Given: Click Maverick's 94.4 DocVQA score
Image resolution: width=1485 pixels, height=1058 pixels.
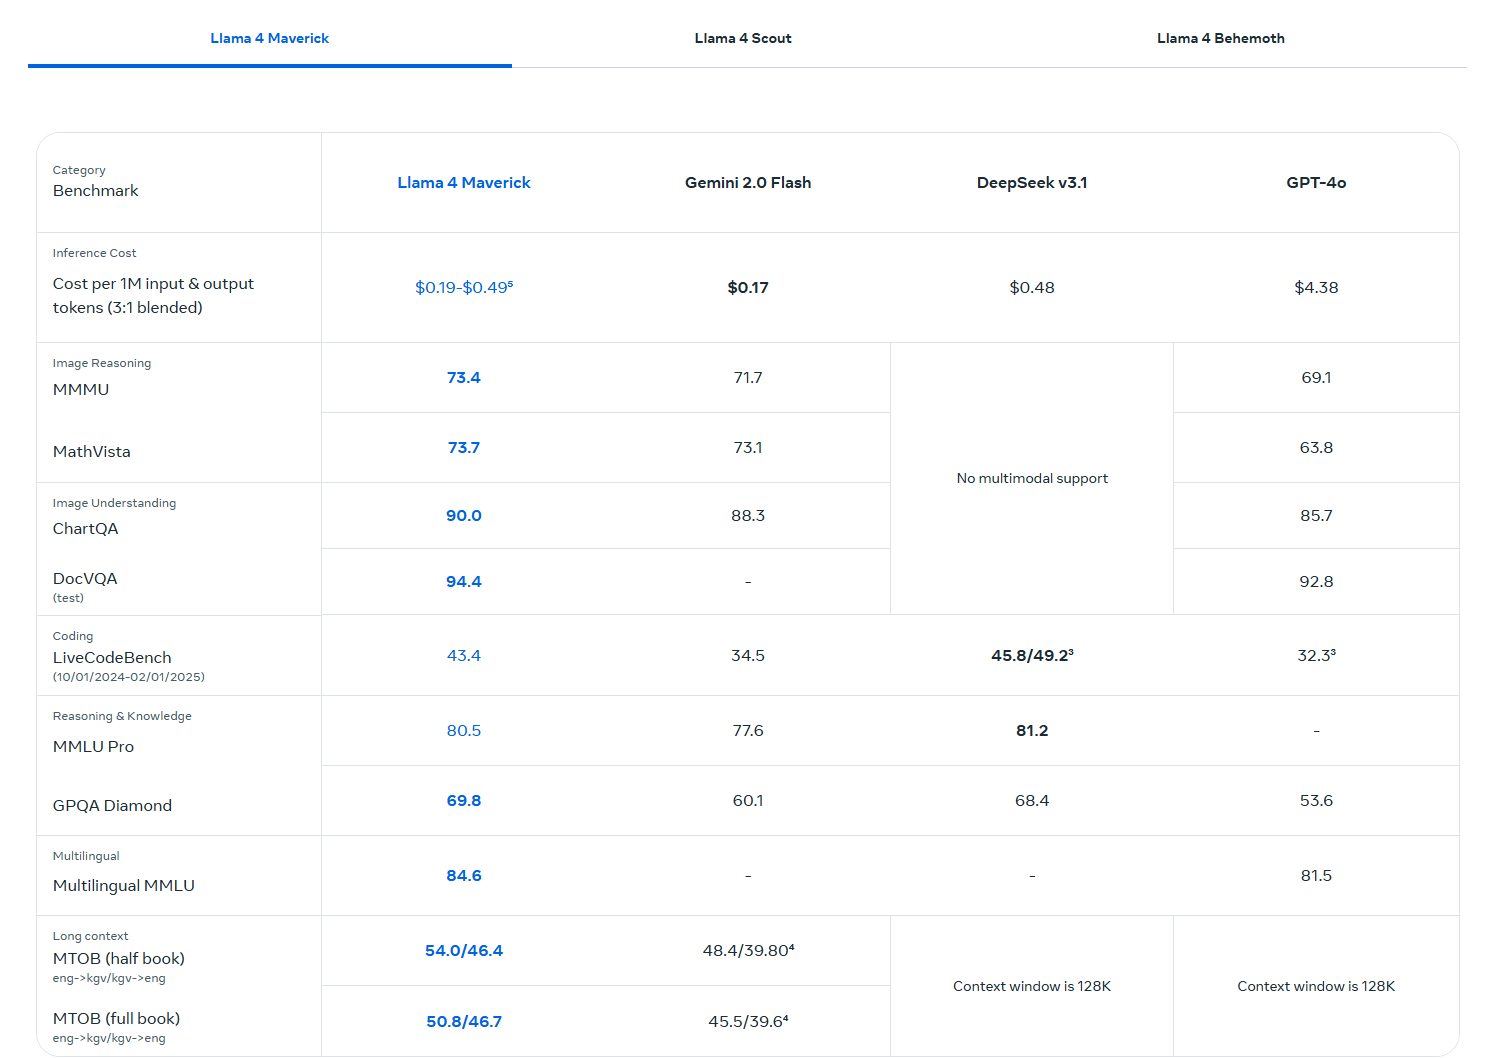Looking at the screenshot, I should [463, 581].
